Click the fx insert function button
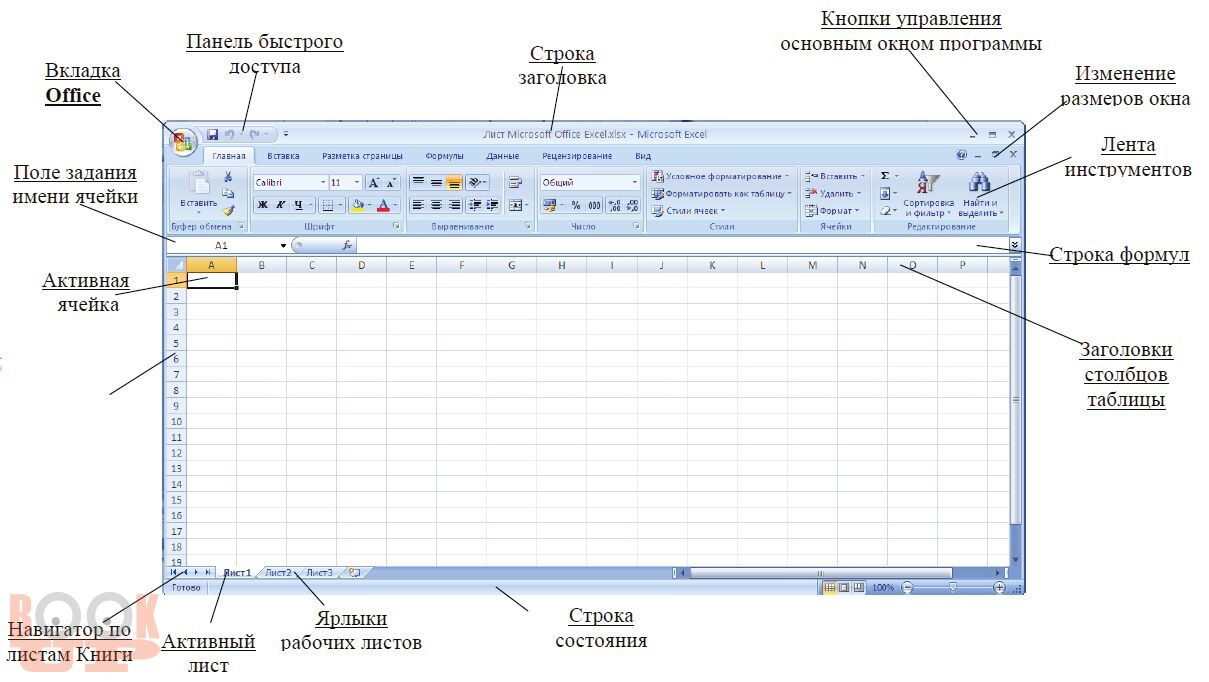 pos(347,245)
